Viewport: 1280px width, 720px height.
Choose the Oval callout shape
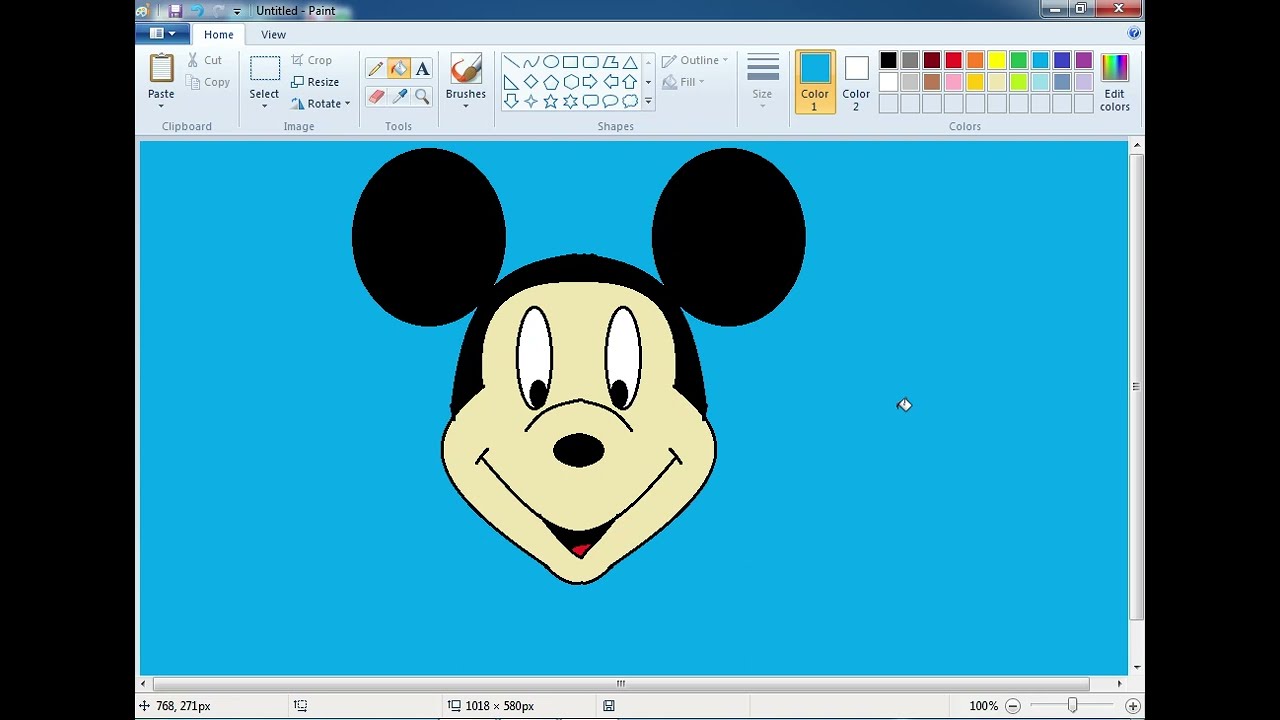point(610,101)
